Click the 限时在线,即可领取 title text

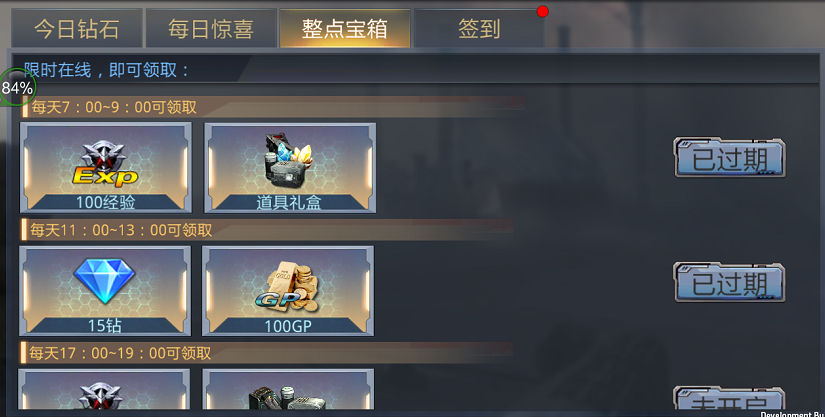[106, 69]
